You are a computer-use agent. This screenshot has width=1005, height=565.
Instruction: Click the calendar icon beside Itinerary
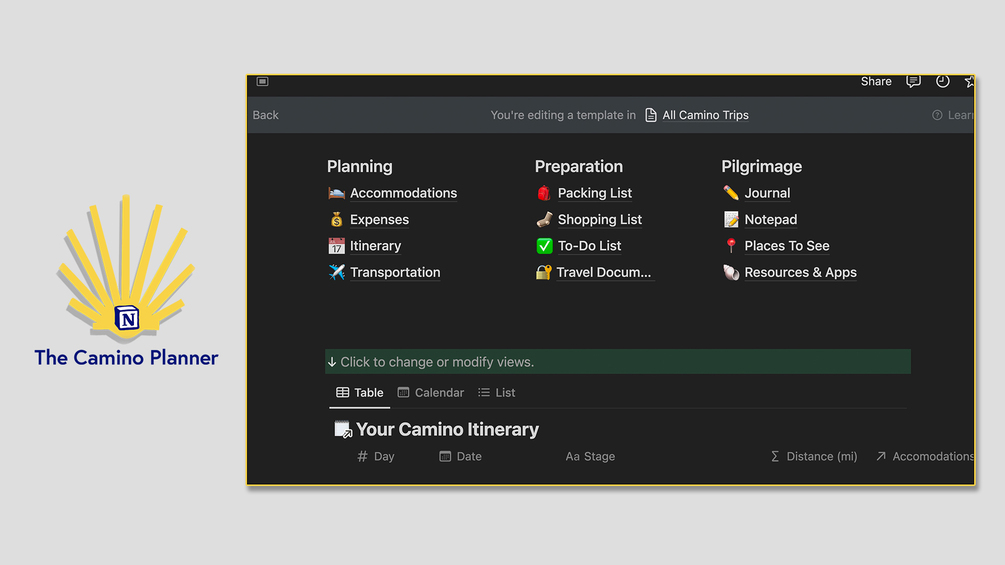click(336, 246)
